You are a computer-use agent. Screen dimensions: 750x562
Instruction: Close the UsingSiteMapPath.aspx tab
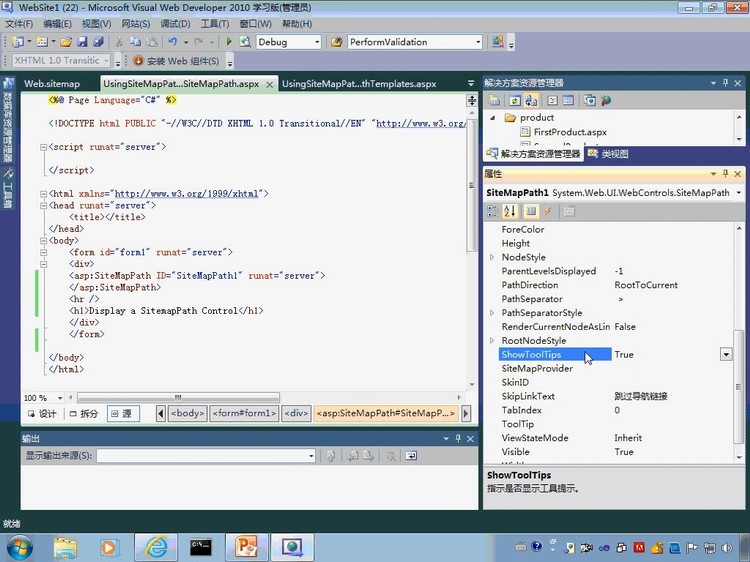point(270,85)
